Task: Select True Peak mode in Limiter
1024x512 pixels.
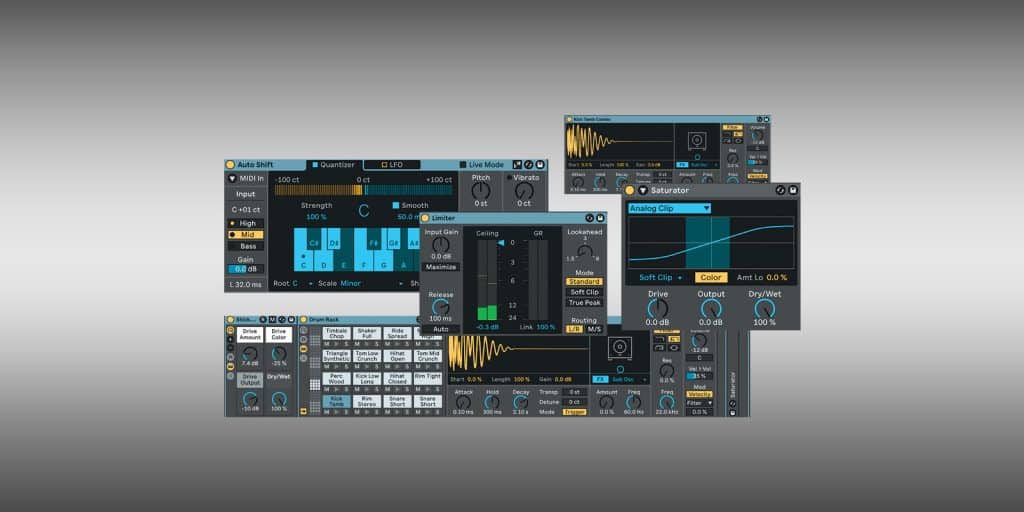Action: click(x=584, y=303)
